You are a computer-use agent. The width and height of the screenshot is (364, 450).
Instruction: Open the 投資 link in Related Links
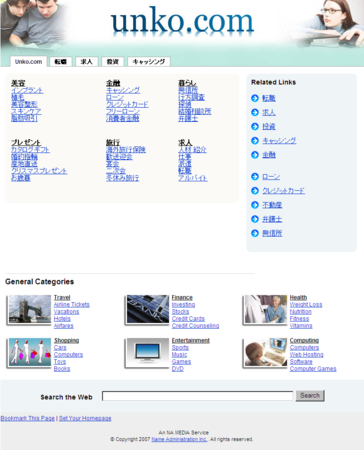269,127
